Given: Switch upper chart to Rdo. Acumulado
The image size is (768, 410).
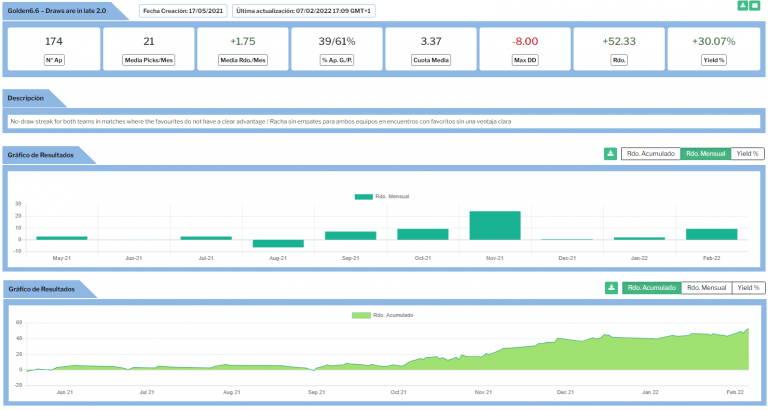Looking at the screenshot, I should [649, 154].
